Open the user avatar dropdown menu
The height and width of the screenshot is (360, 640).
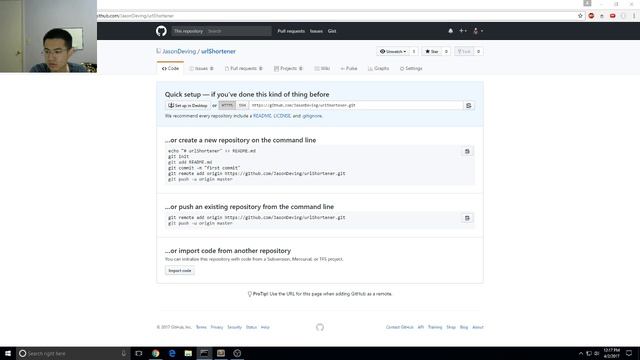coord(478,31)
